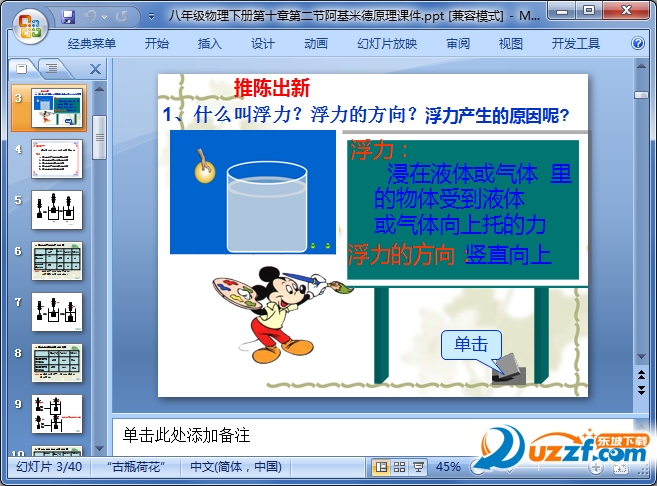Click the "古瓶荷花" theme name
This screenshot has height=486, width=657.
click(136, 467)
